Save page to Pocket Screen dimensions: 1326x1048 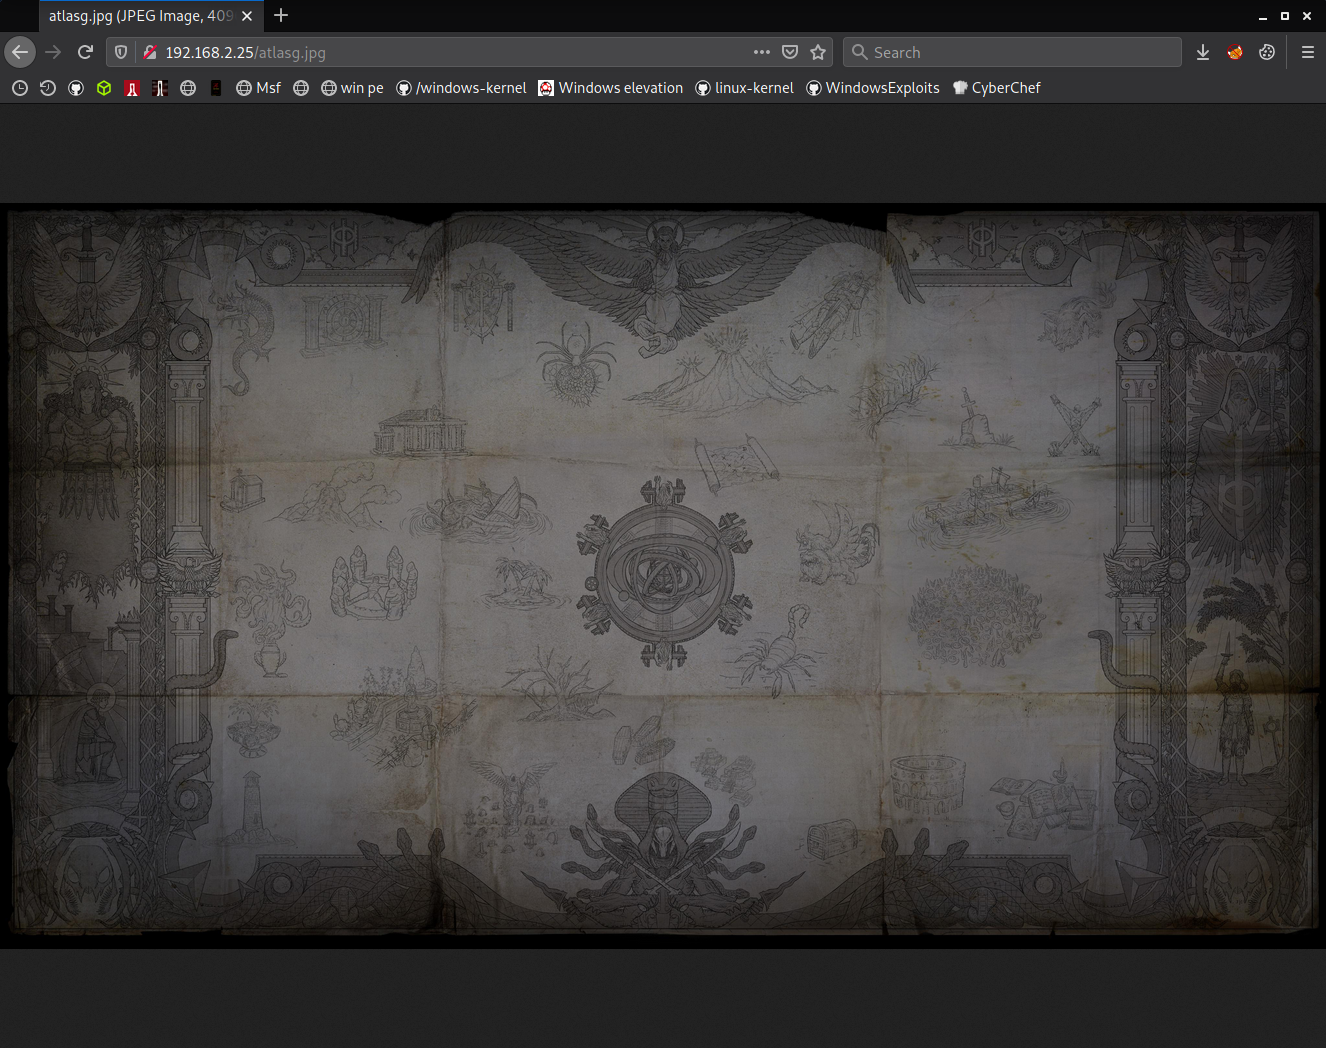(790, 52)
